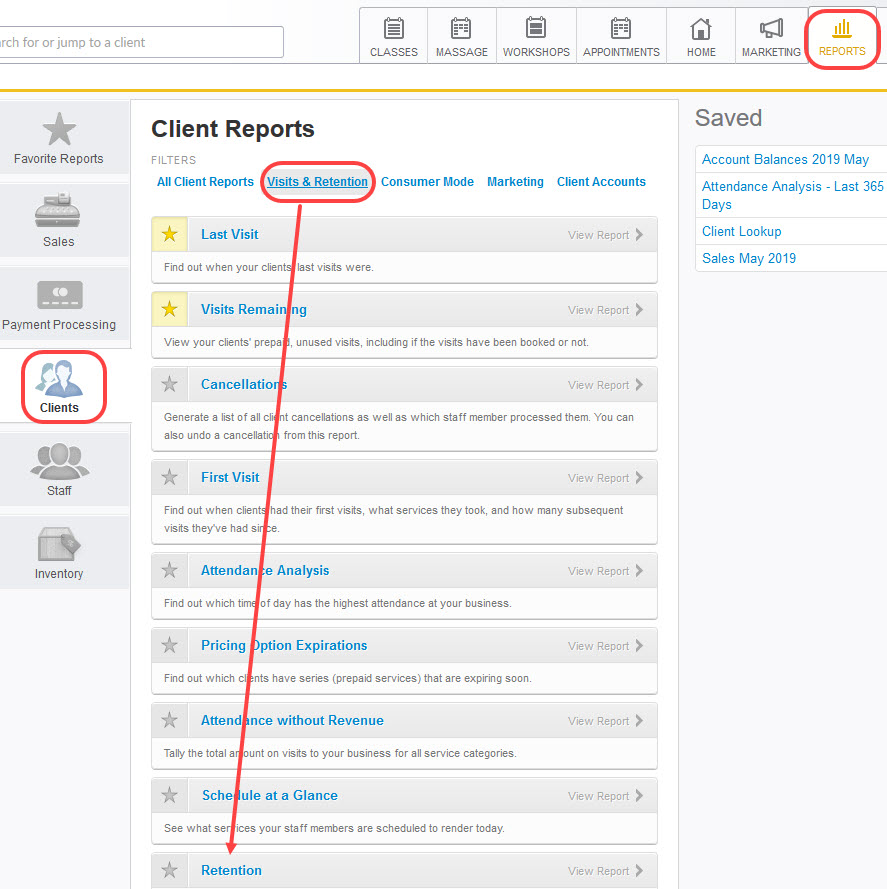
Task: Select the Consumer Mode filter
Action: [427, 182]
